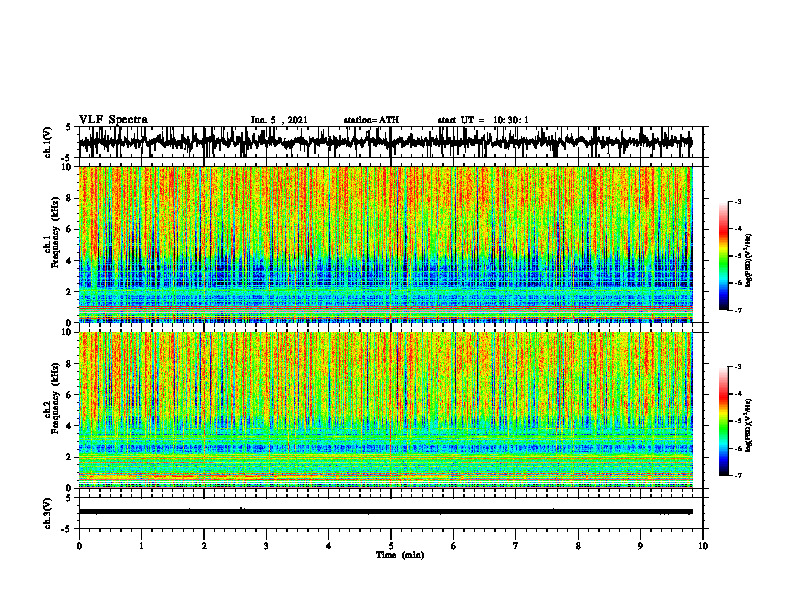Click the "-7" label on ch.1 color bar

[x=738, y=310]
